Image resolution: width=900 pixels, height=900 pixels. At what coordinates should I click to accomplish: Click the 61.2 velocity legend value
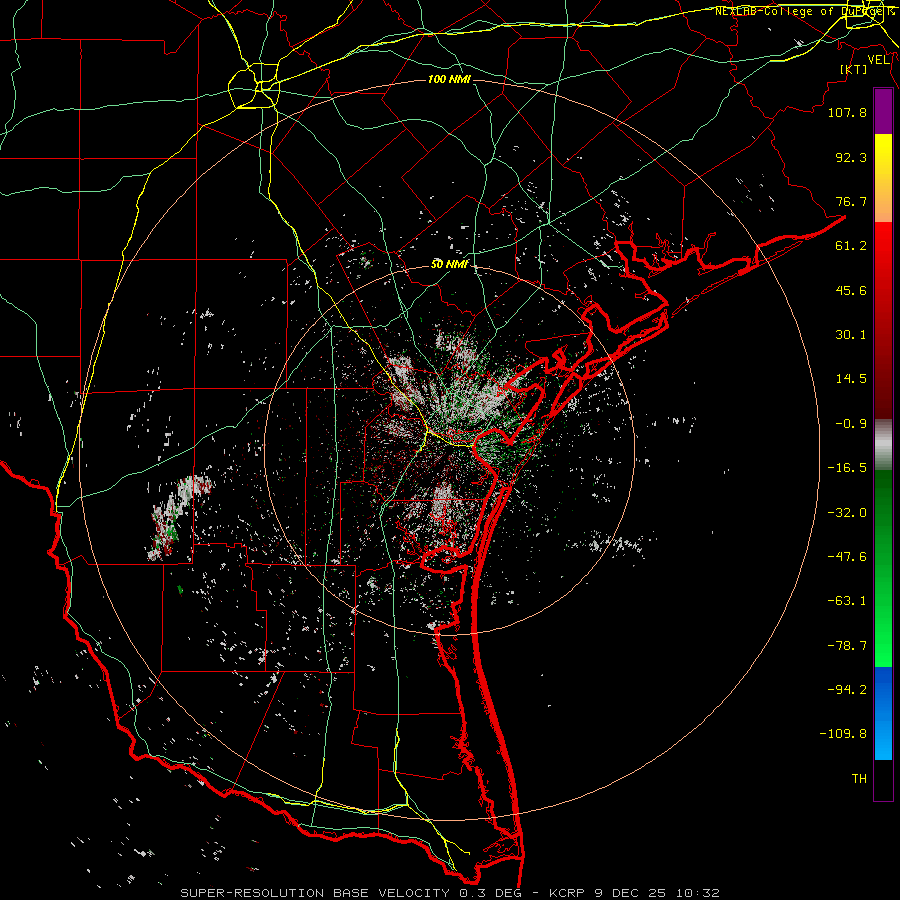tap(851, 246)
